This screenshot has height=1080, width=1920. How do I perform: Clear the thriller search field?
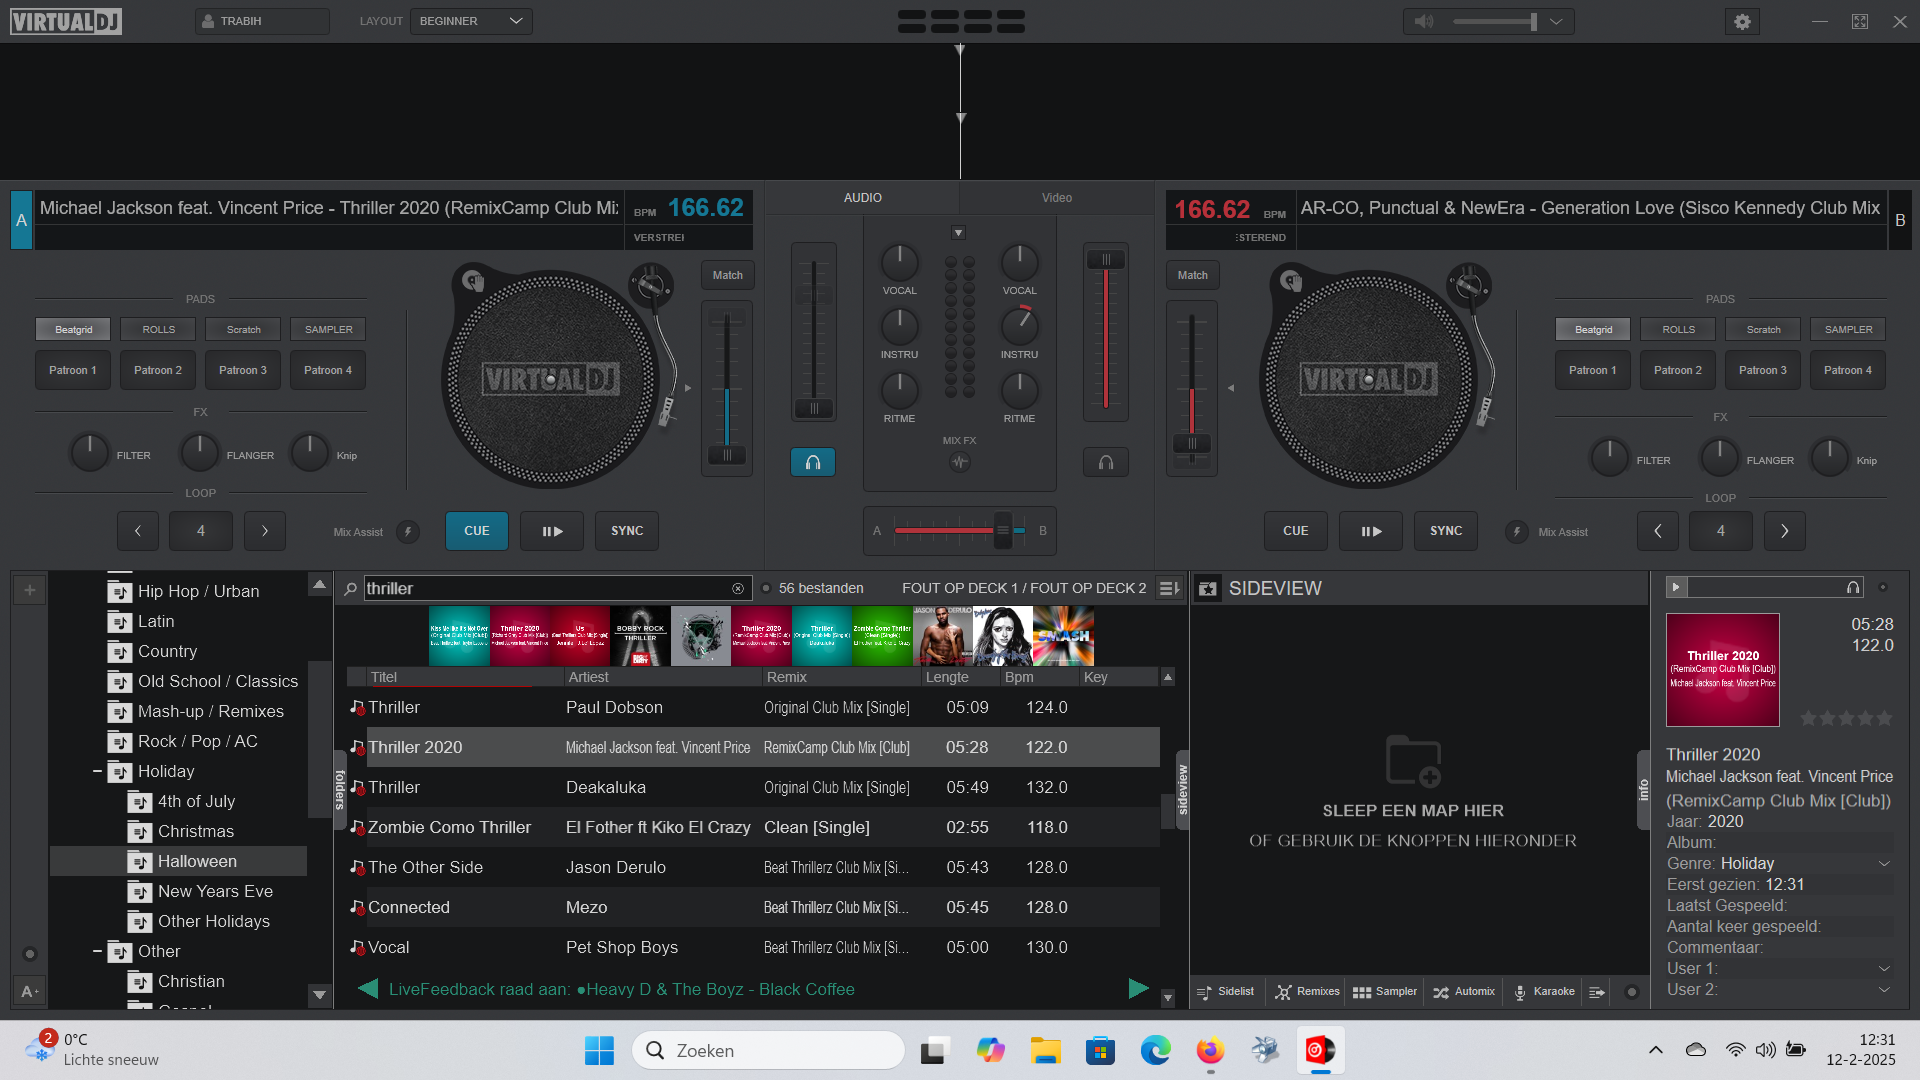pos(738,589)
